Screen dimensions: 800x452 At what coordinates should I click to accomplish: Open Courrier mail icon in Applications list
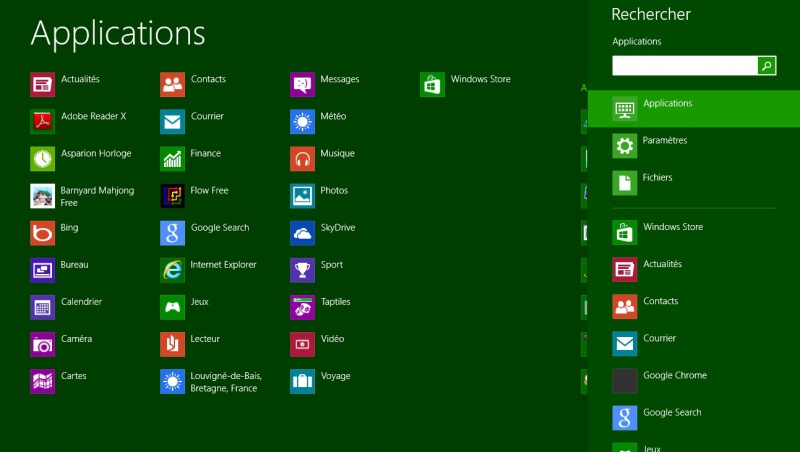click(x=172, y=121)
